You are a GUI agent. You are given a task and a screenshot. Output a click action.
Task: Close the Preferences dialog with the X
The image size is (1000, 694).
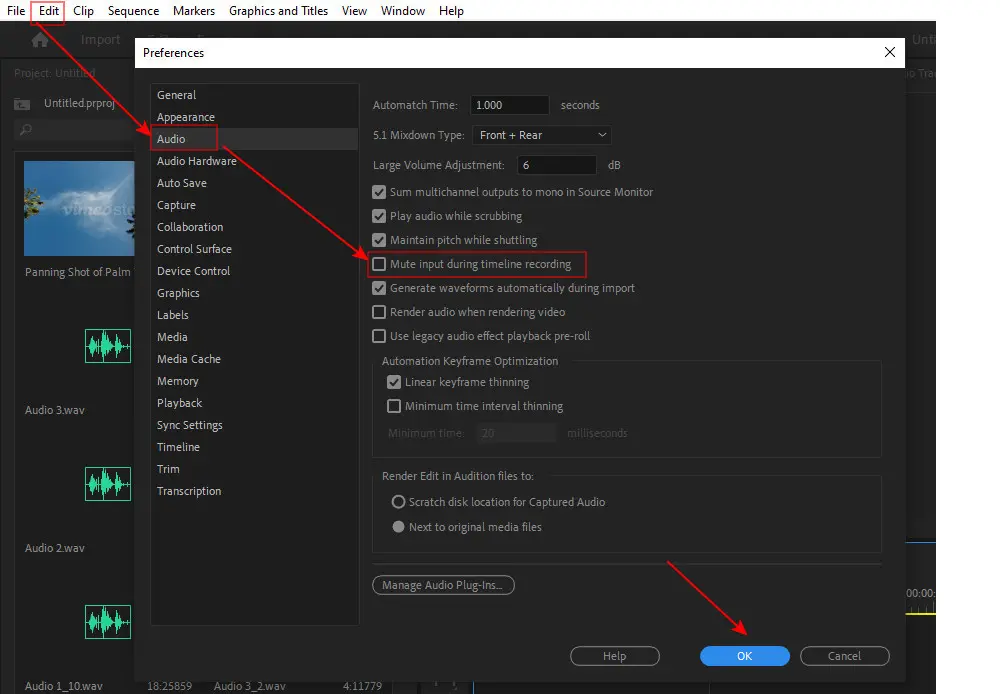pos(890,52)
